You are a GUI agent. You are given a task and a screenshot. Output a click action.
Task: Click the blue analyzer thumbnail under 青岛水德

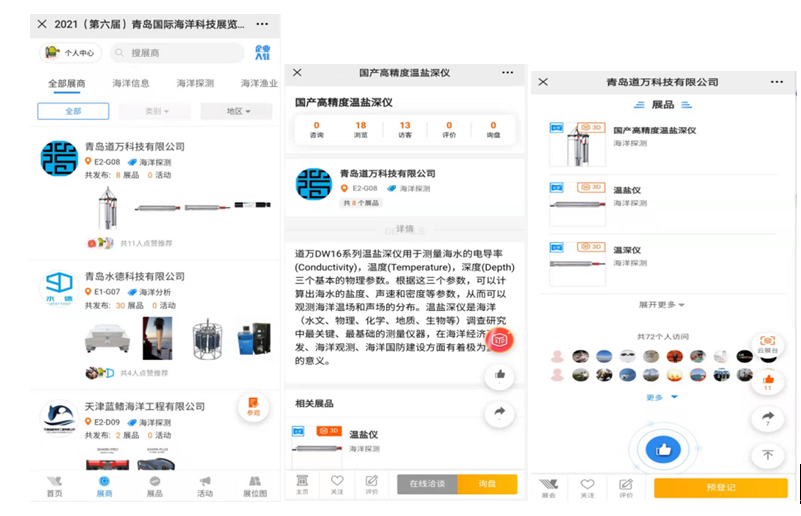254,338
